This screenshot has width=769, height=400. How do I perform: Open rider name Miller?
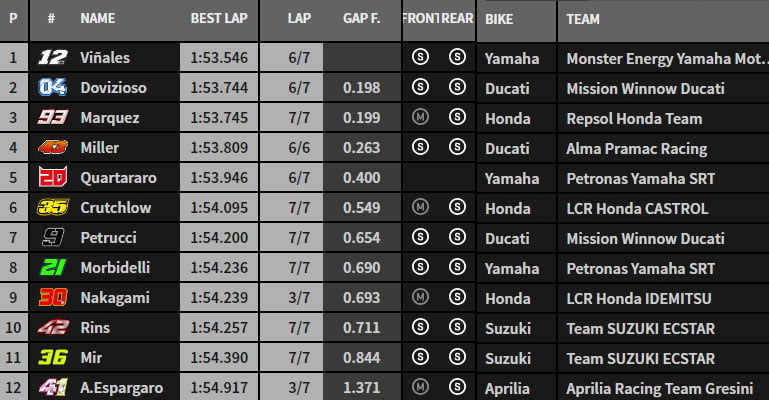pos(100,148)
